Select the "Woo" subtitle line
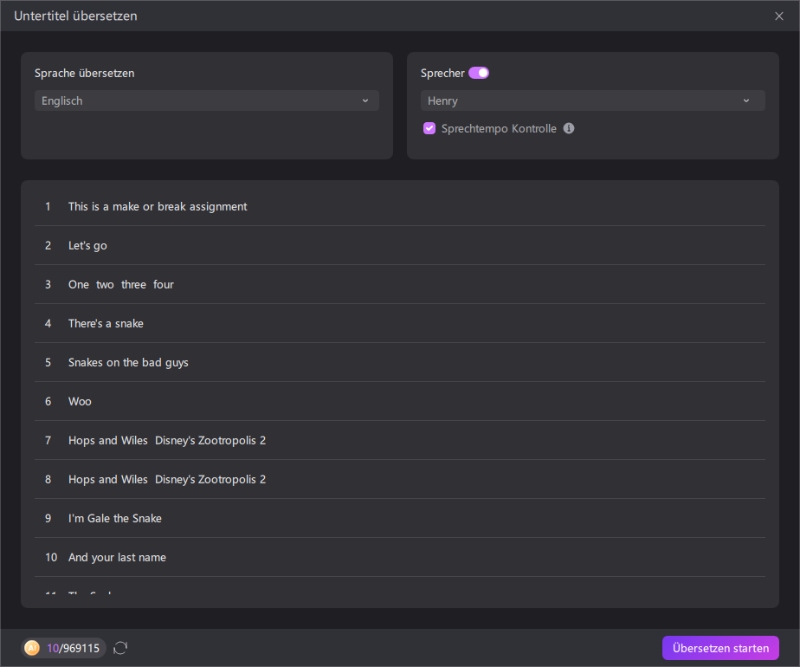 point(79,401)
